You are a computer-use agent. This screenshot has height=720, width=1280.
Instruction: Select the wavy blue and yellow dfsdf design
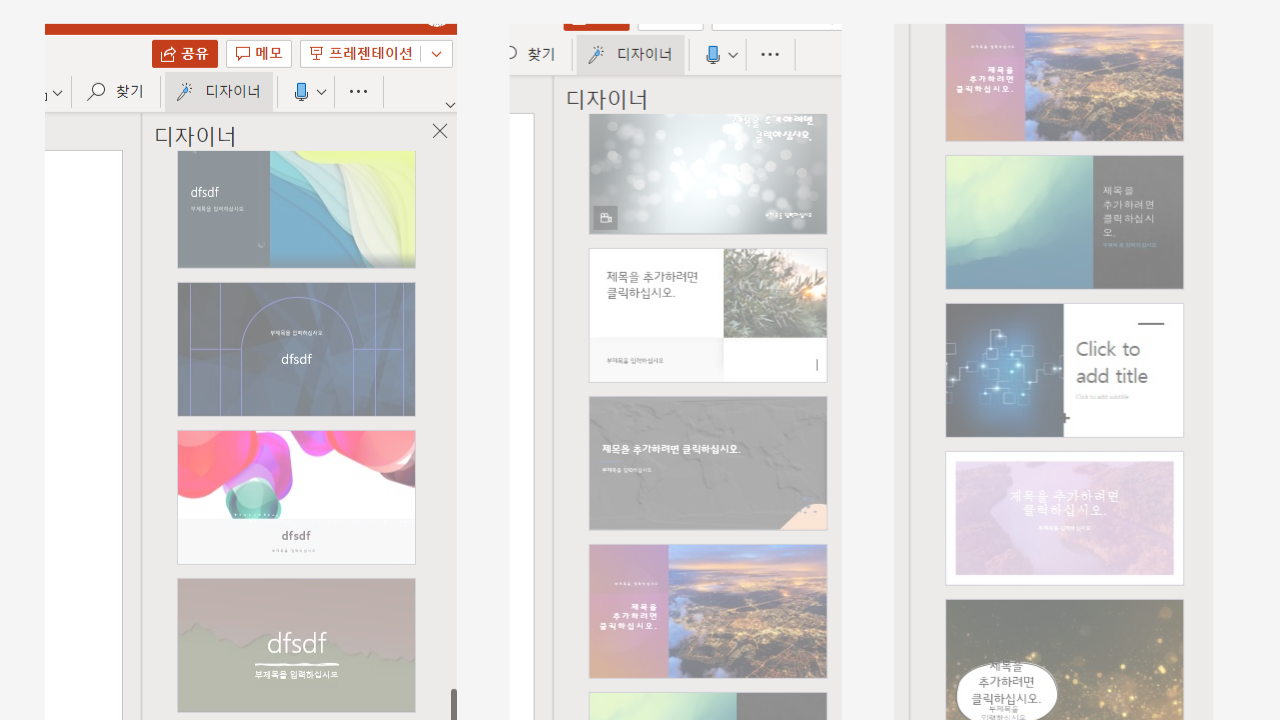pyautogui.click(x=297, y=209)
